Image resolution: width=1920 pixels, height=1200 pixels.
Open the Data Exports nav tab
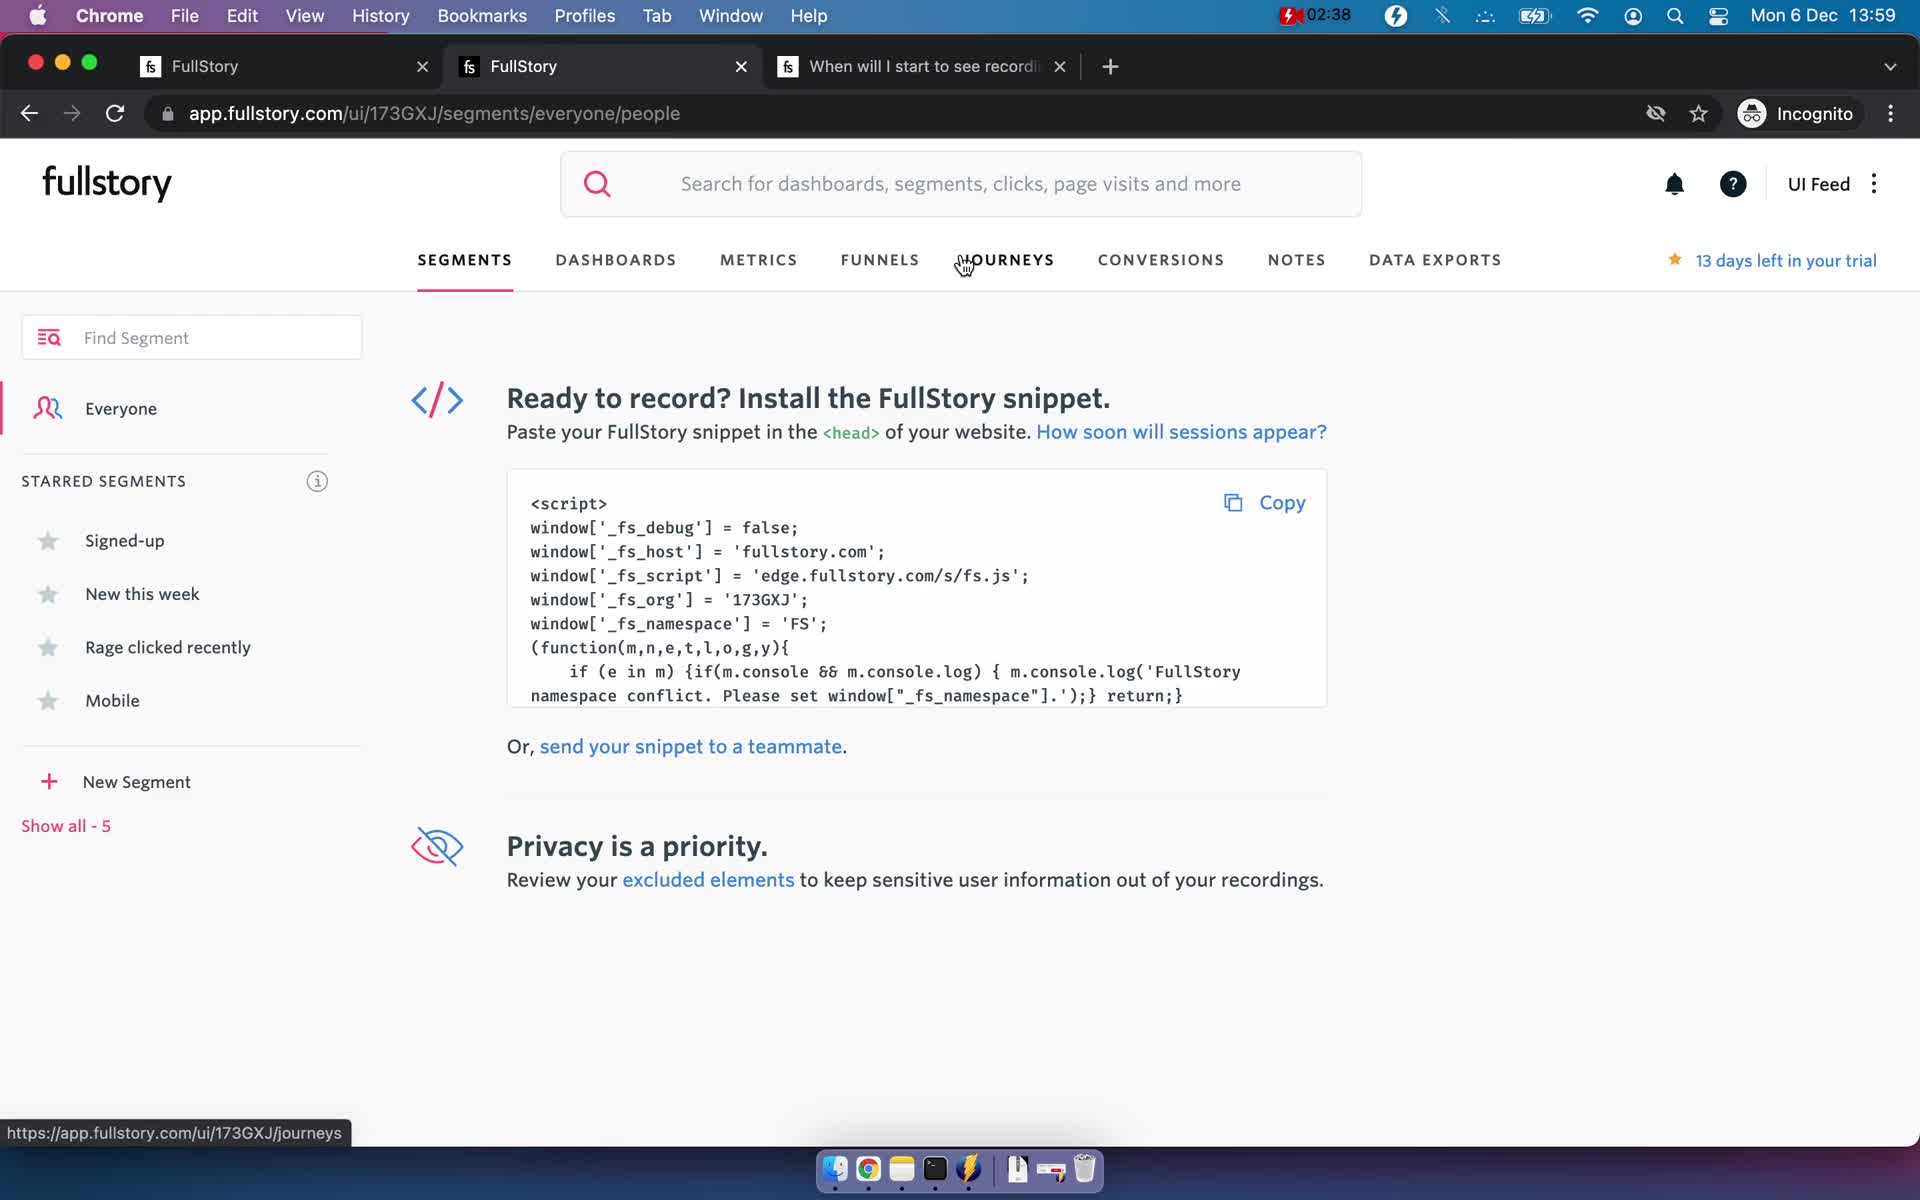[1434, 260]
